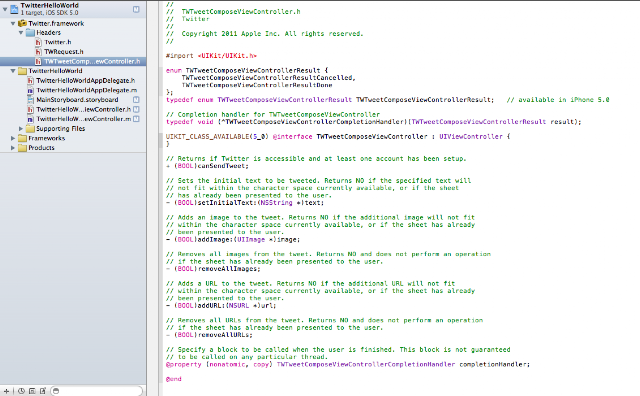This screenshot has height=396, width=640.
Task: Click the removeAllURLs method declaration
Action: click(x=209, y=335)
